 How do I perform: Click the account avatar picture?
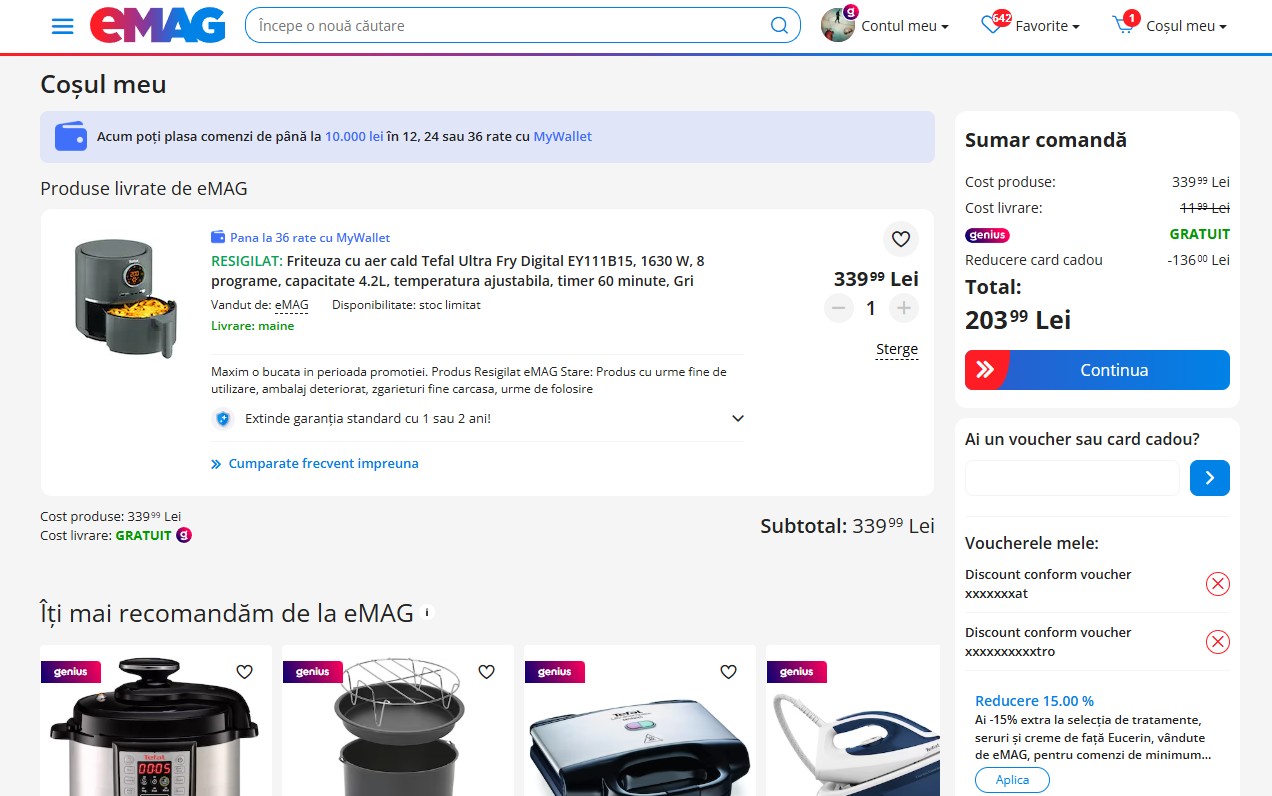838,25
